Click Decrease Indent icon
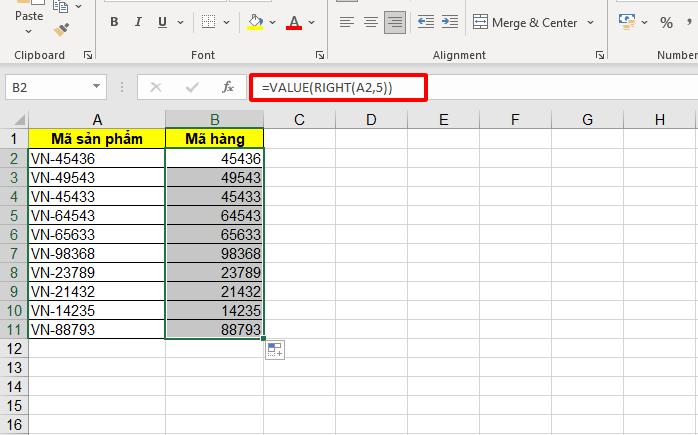Image resolution: width=698 pixels, height=435 pixels. pos(426,22)
